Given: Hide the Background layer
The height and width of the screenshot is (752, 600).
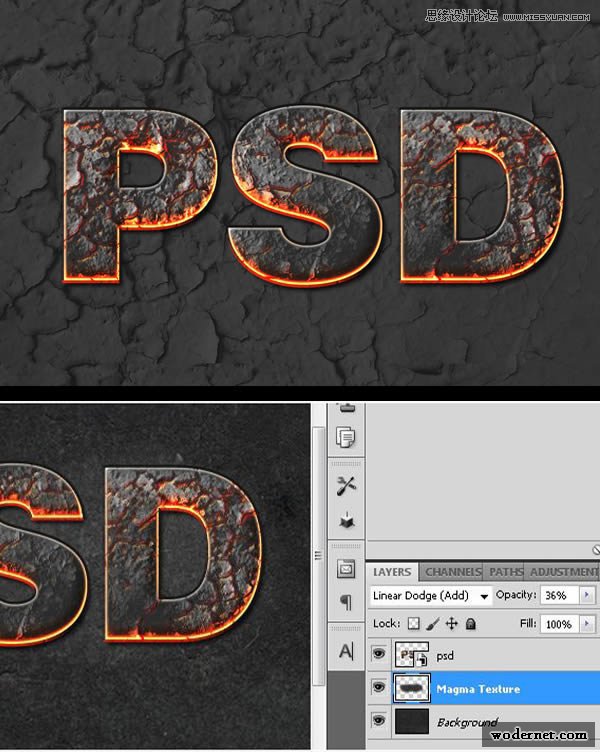Looking at the screenshot, I should click(379, 721).
